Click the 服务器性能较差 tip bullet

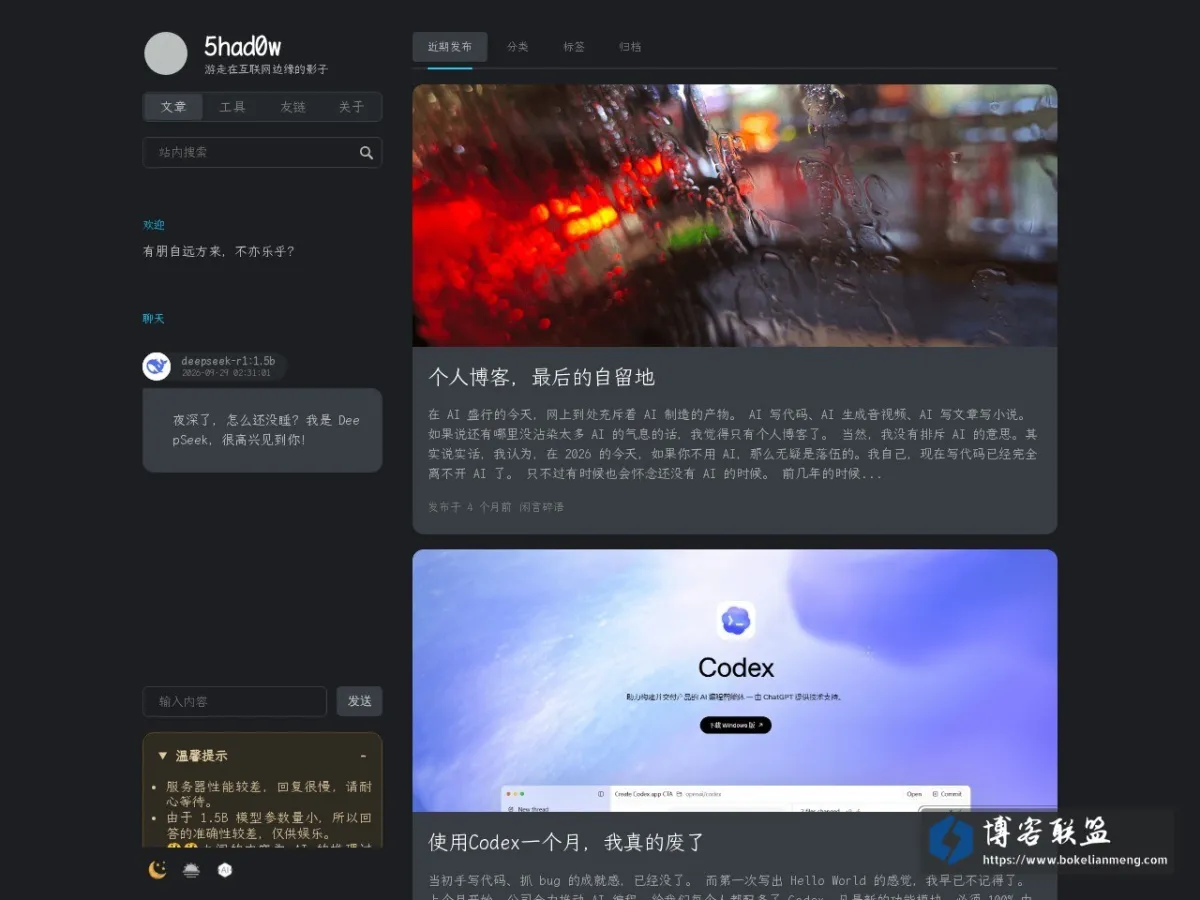(268, 794)
